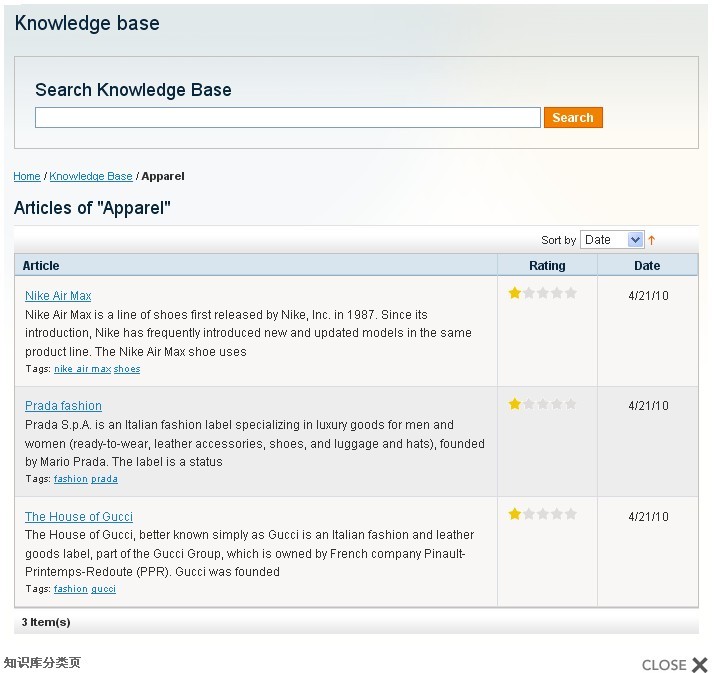This screenshot has width=716, height=673.
Task: Click the Apparel breadcrumb text
Action: 163,176
